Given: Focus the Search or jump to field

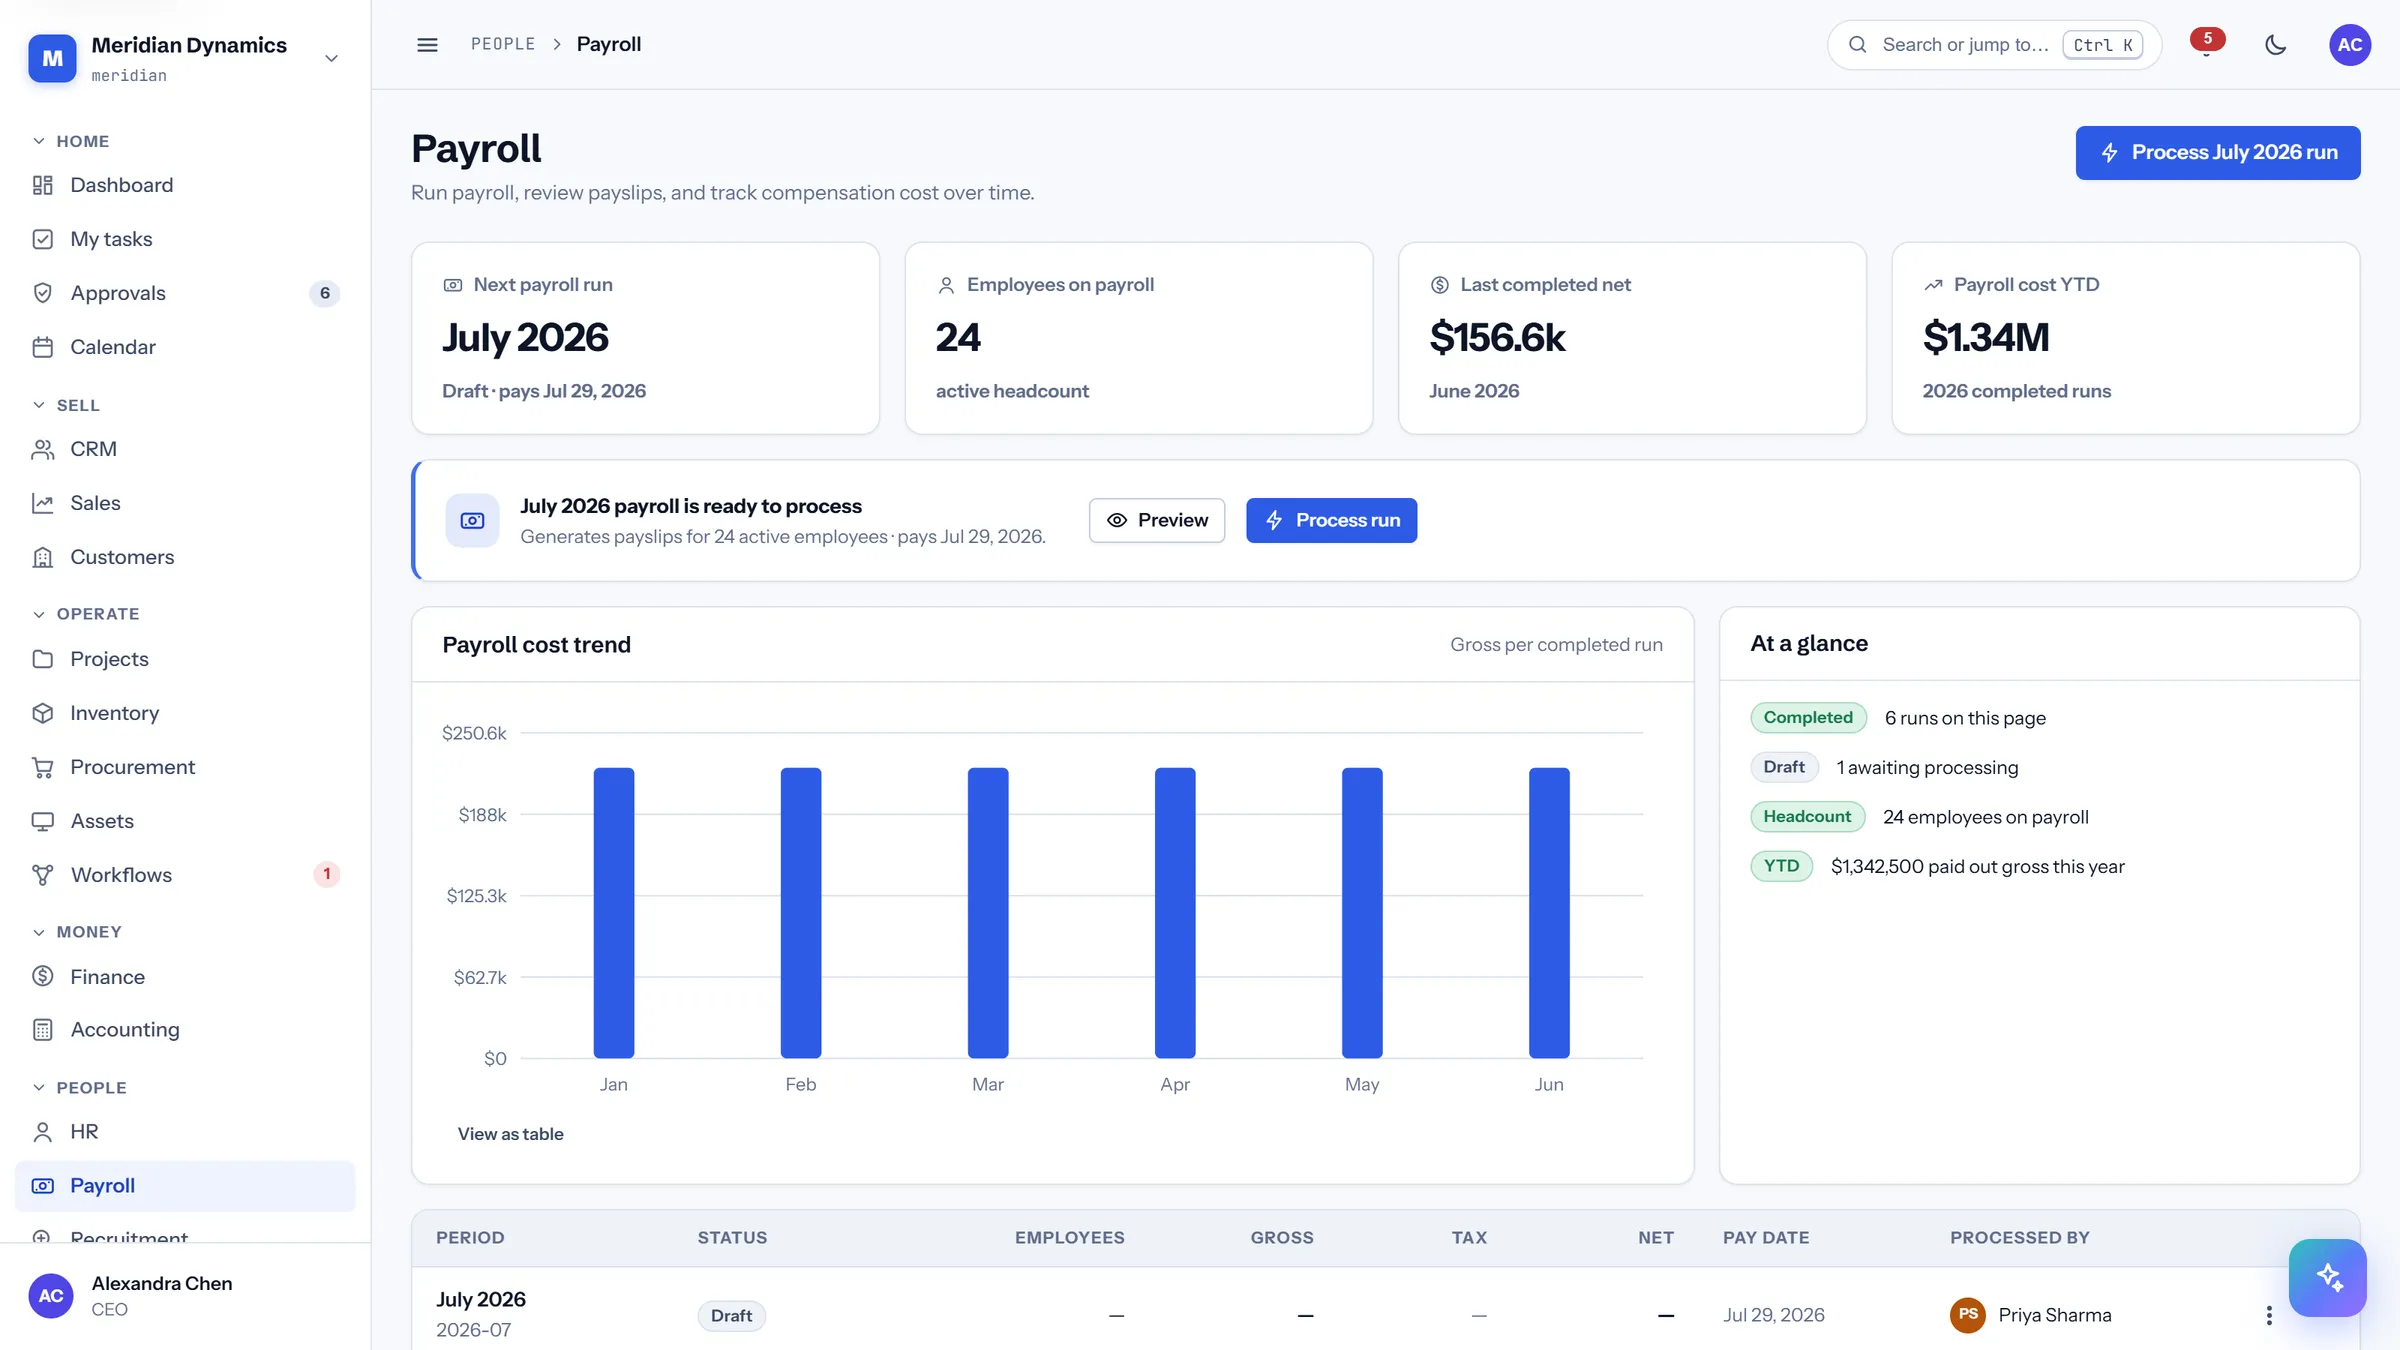Looking at the screenshot, I should tap(1994, 45).
